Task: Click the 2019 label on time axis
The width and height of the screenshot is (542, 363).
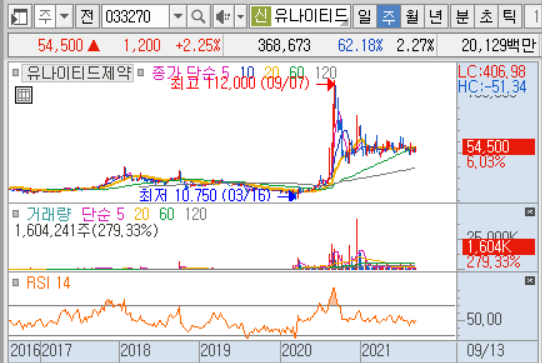Action: [x=215, y=351]
